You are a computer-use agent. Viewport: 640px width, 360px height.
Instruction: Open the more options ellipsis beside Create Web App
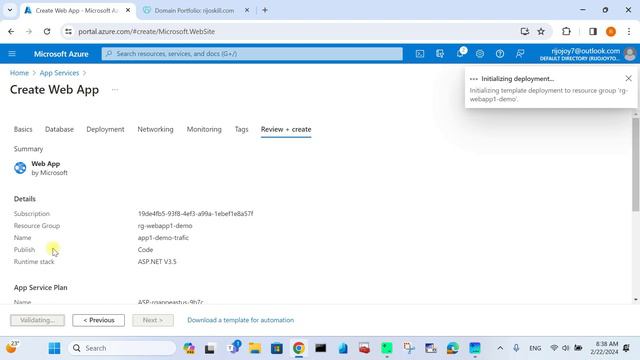click(x=115, y=89)
